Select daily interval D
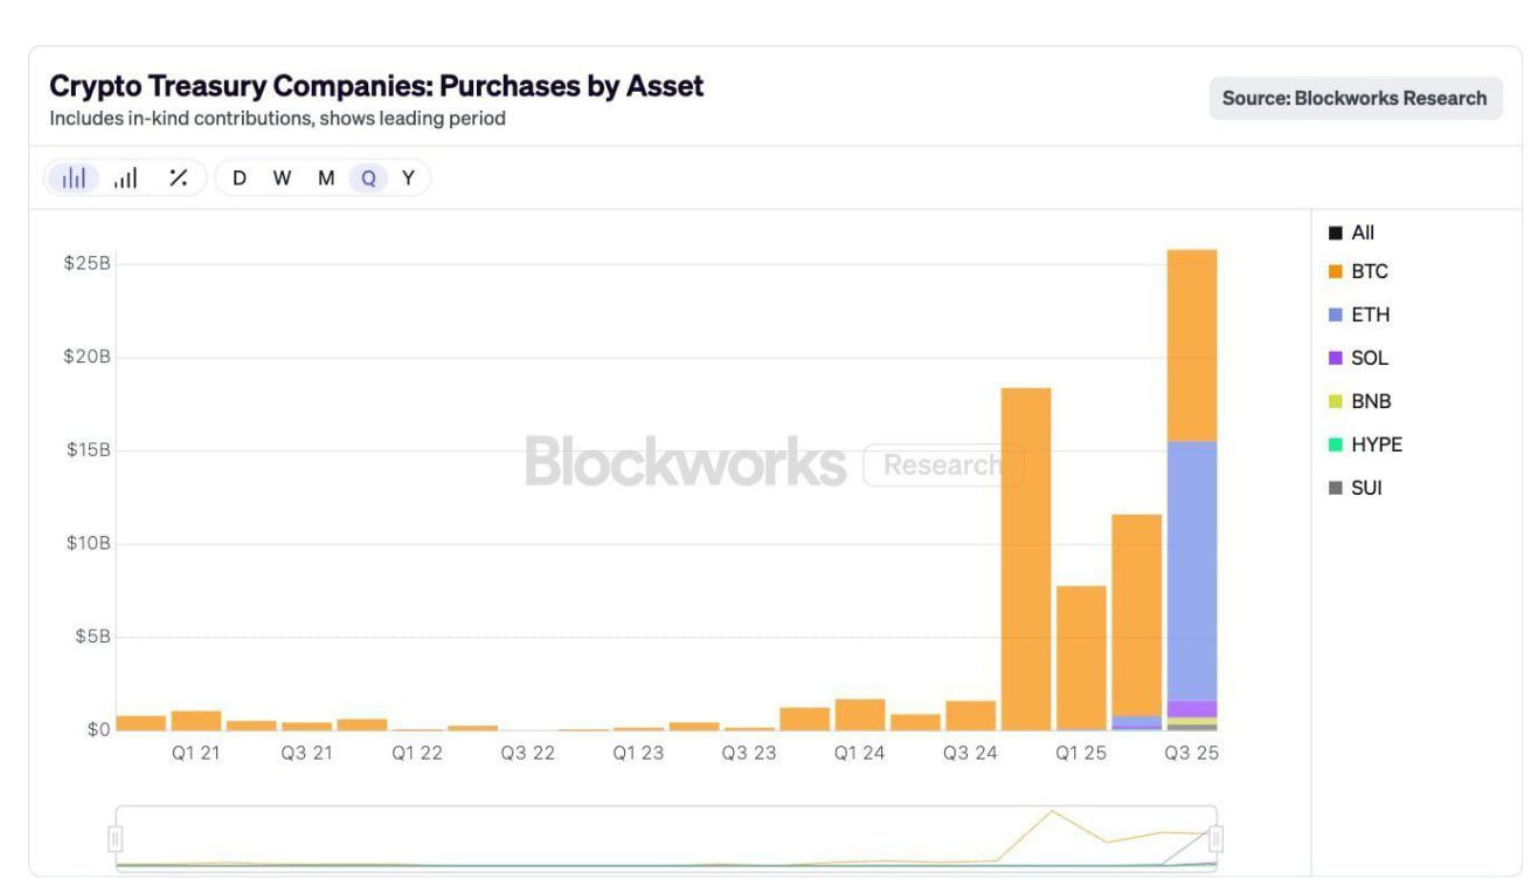Viewport: 1534px width, 888px height. coord(239,178)
